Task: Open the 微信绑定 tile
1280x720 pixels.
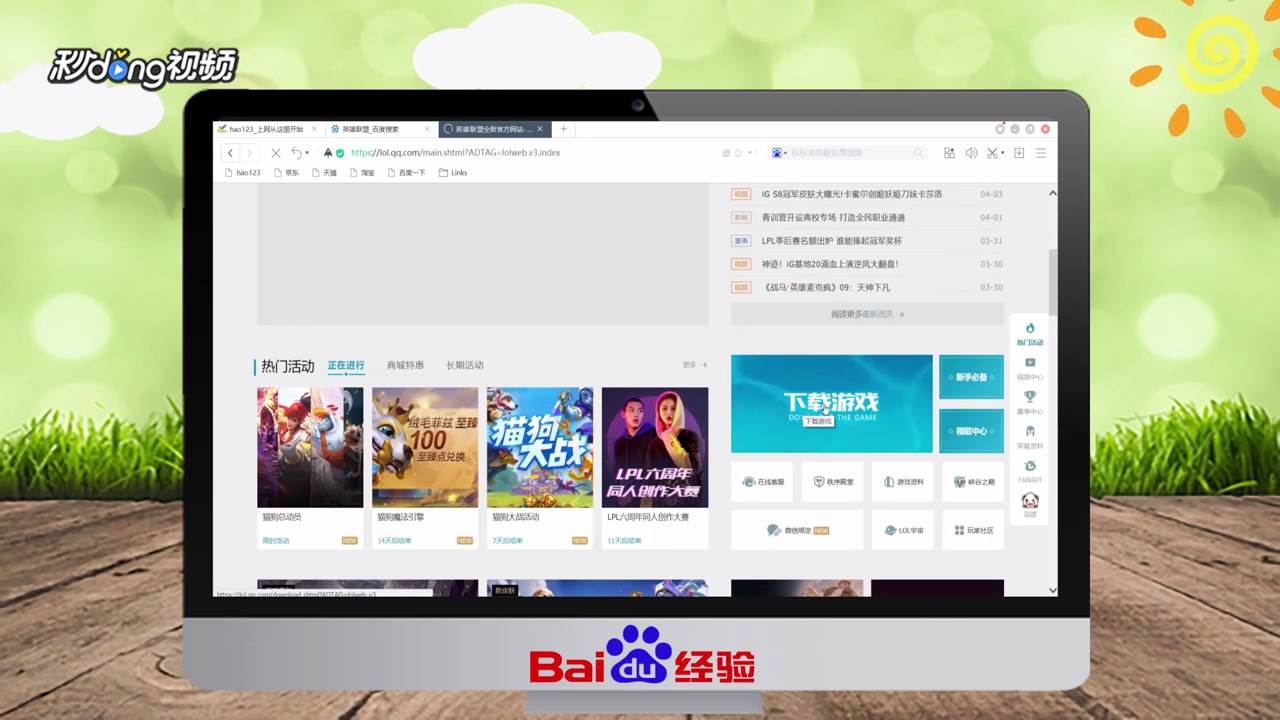Action: tap(797, 530)
